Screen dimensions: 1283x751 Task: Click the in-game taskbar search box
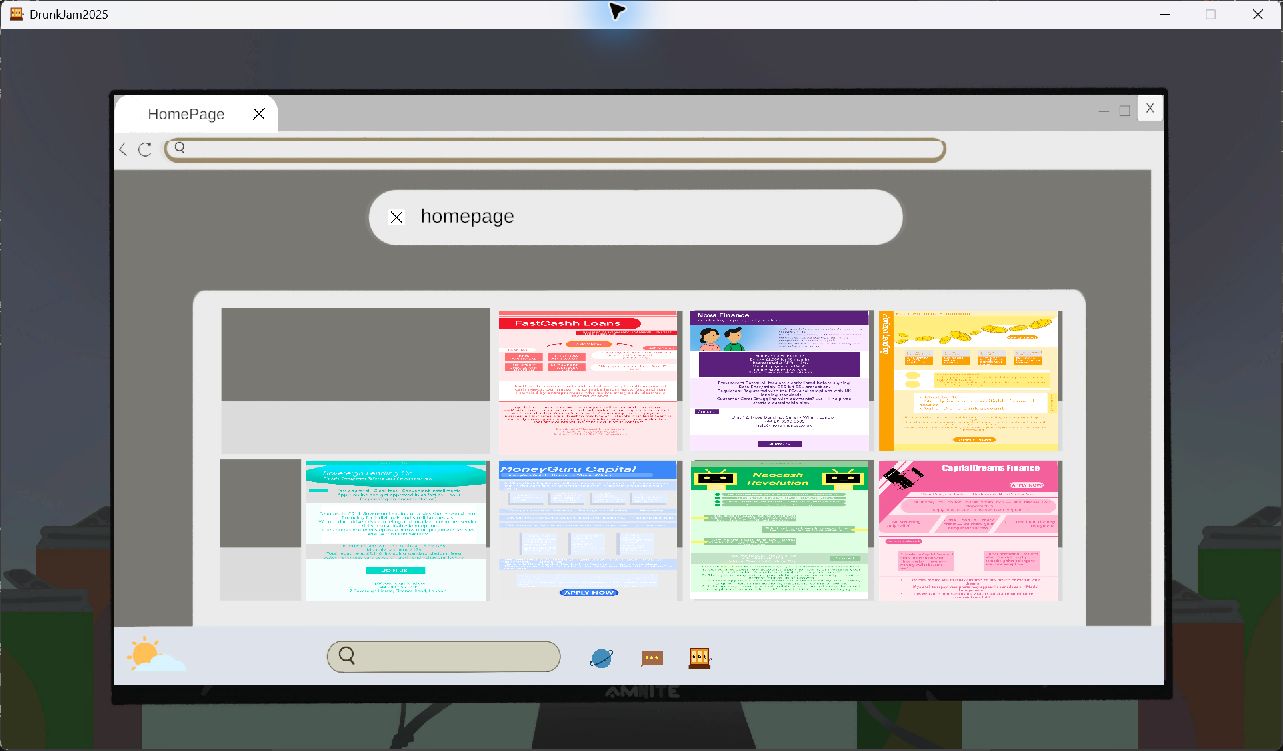click(443, 657)
